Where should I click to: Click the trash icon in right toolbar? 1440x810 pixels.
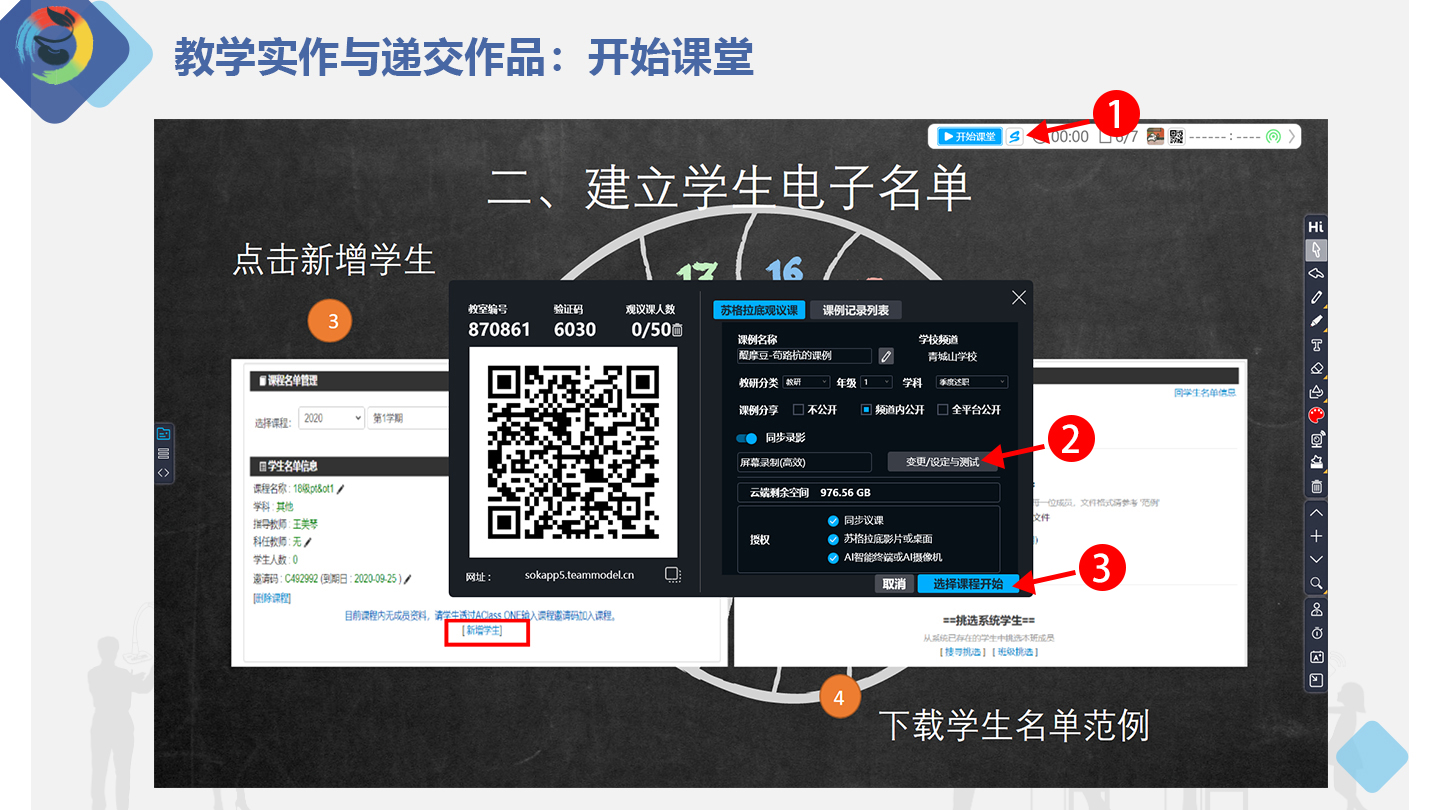(1316, 487)
